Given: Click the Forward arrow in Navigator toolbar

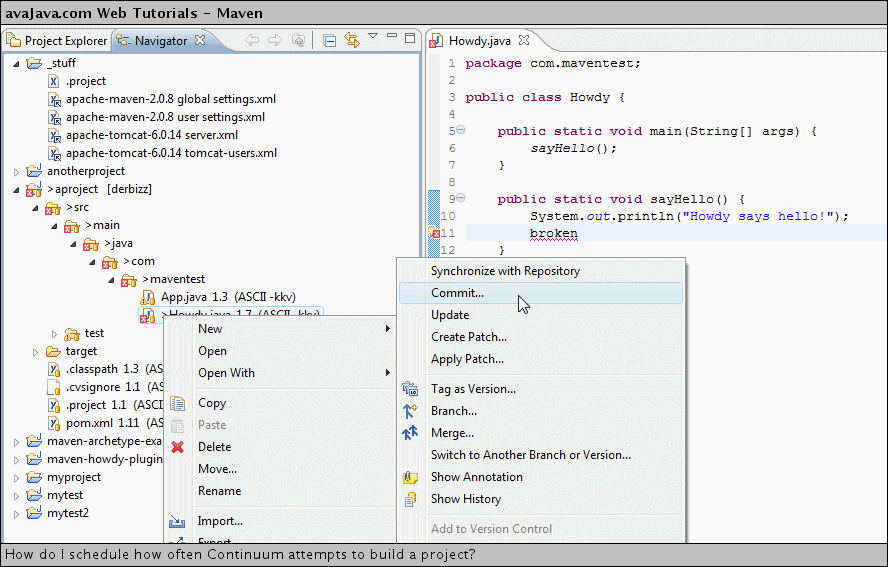Looking at the screenshot, I should tap(275, 40).
